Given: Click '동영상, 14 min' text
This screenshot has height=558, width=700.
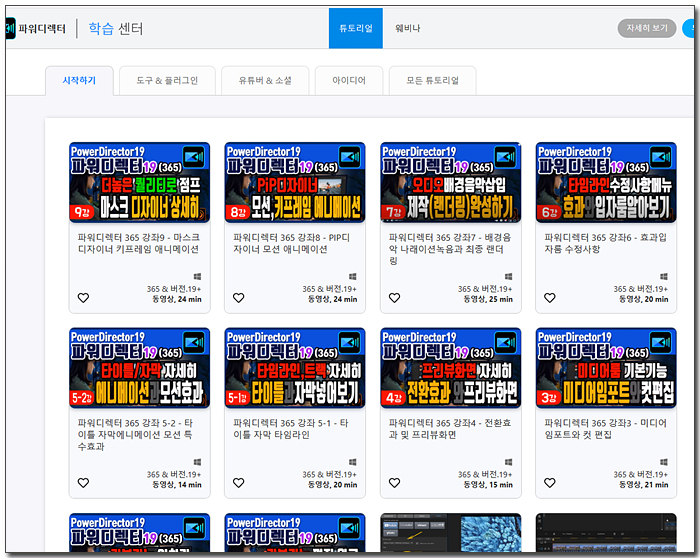Looking at the screenshot, I should click(177, 485).
